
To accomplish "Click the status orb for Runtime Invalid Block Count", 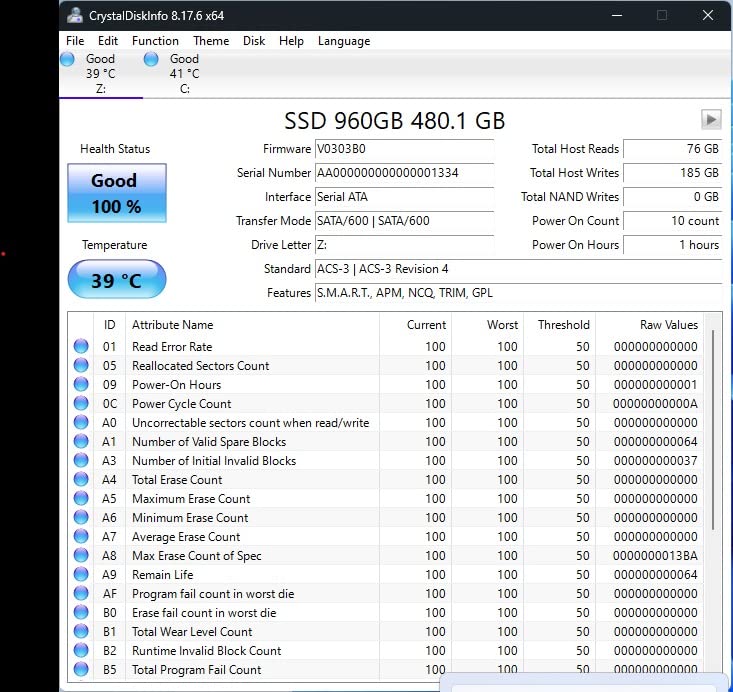I will click(81, 650).
